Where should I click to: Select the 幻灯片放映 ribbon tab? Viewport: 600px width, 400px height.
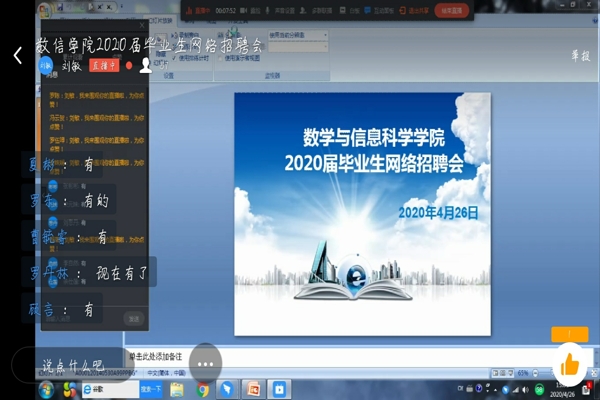pos(160,20)
